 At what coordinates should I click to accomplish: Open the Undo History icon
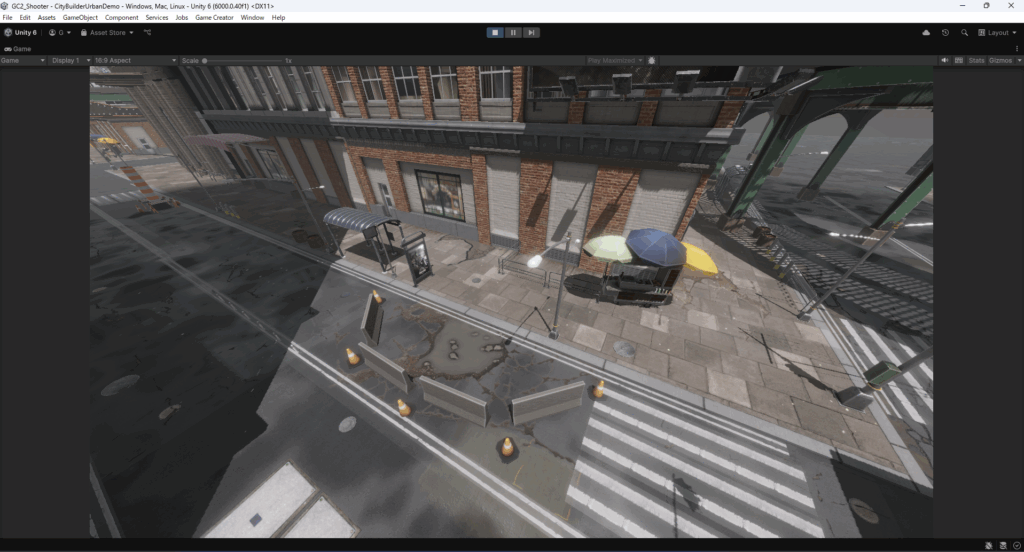point(945,32)
